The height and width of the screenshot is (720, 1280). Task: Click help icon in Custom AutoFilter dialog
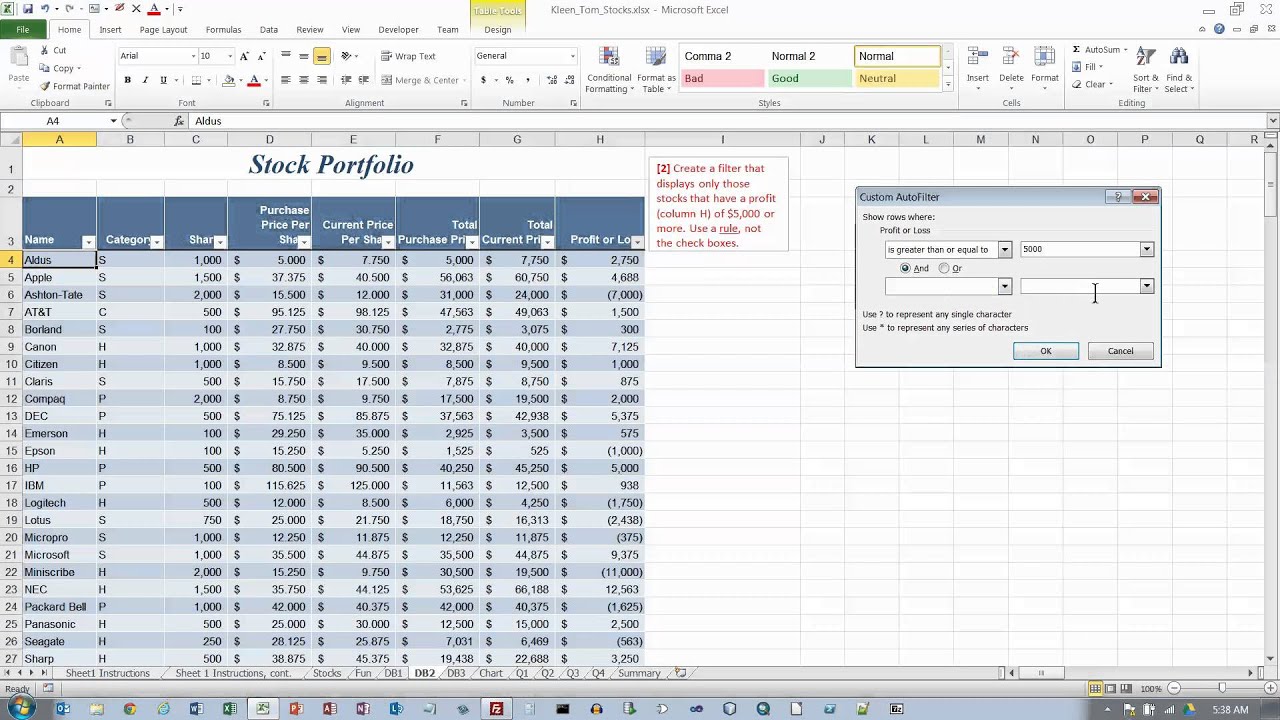tap(1118, 197)
